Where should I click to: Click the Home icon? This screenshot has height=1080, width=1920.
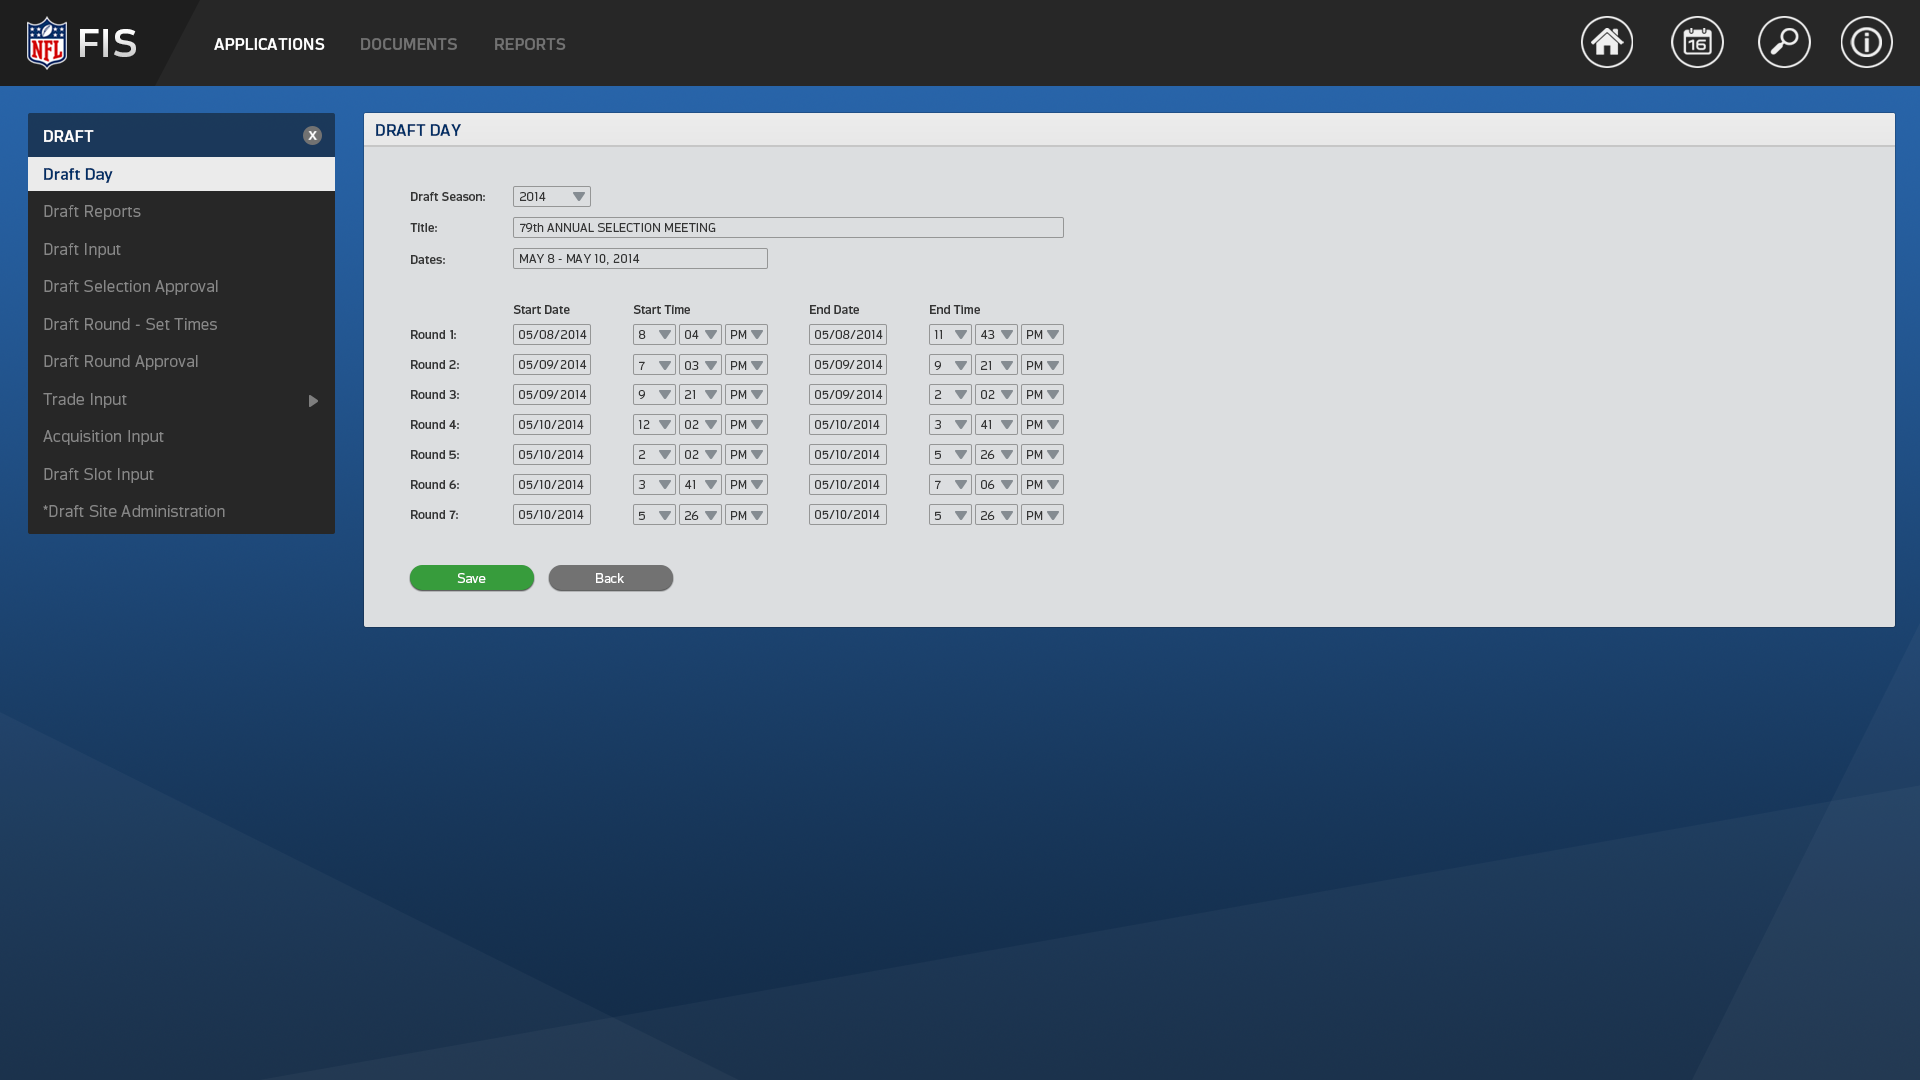(x=1606, y=42)
